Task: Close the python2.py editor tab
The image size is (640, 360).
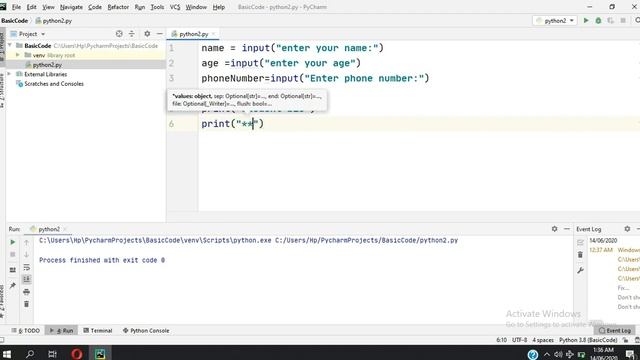Action: point(213,34)
